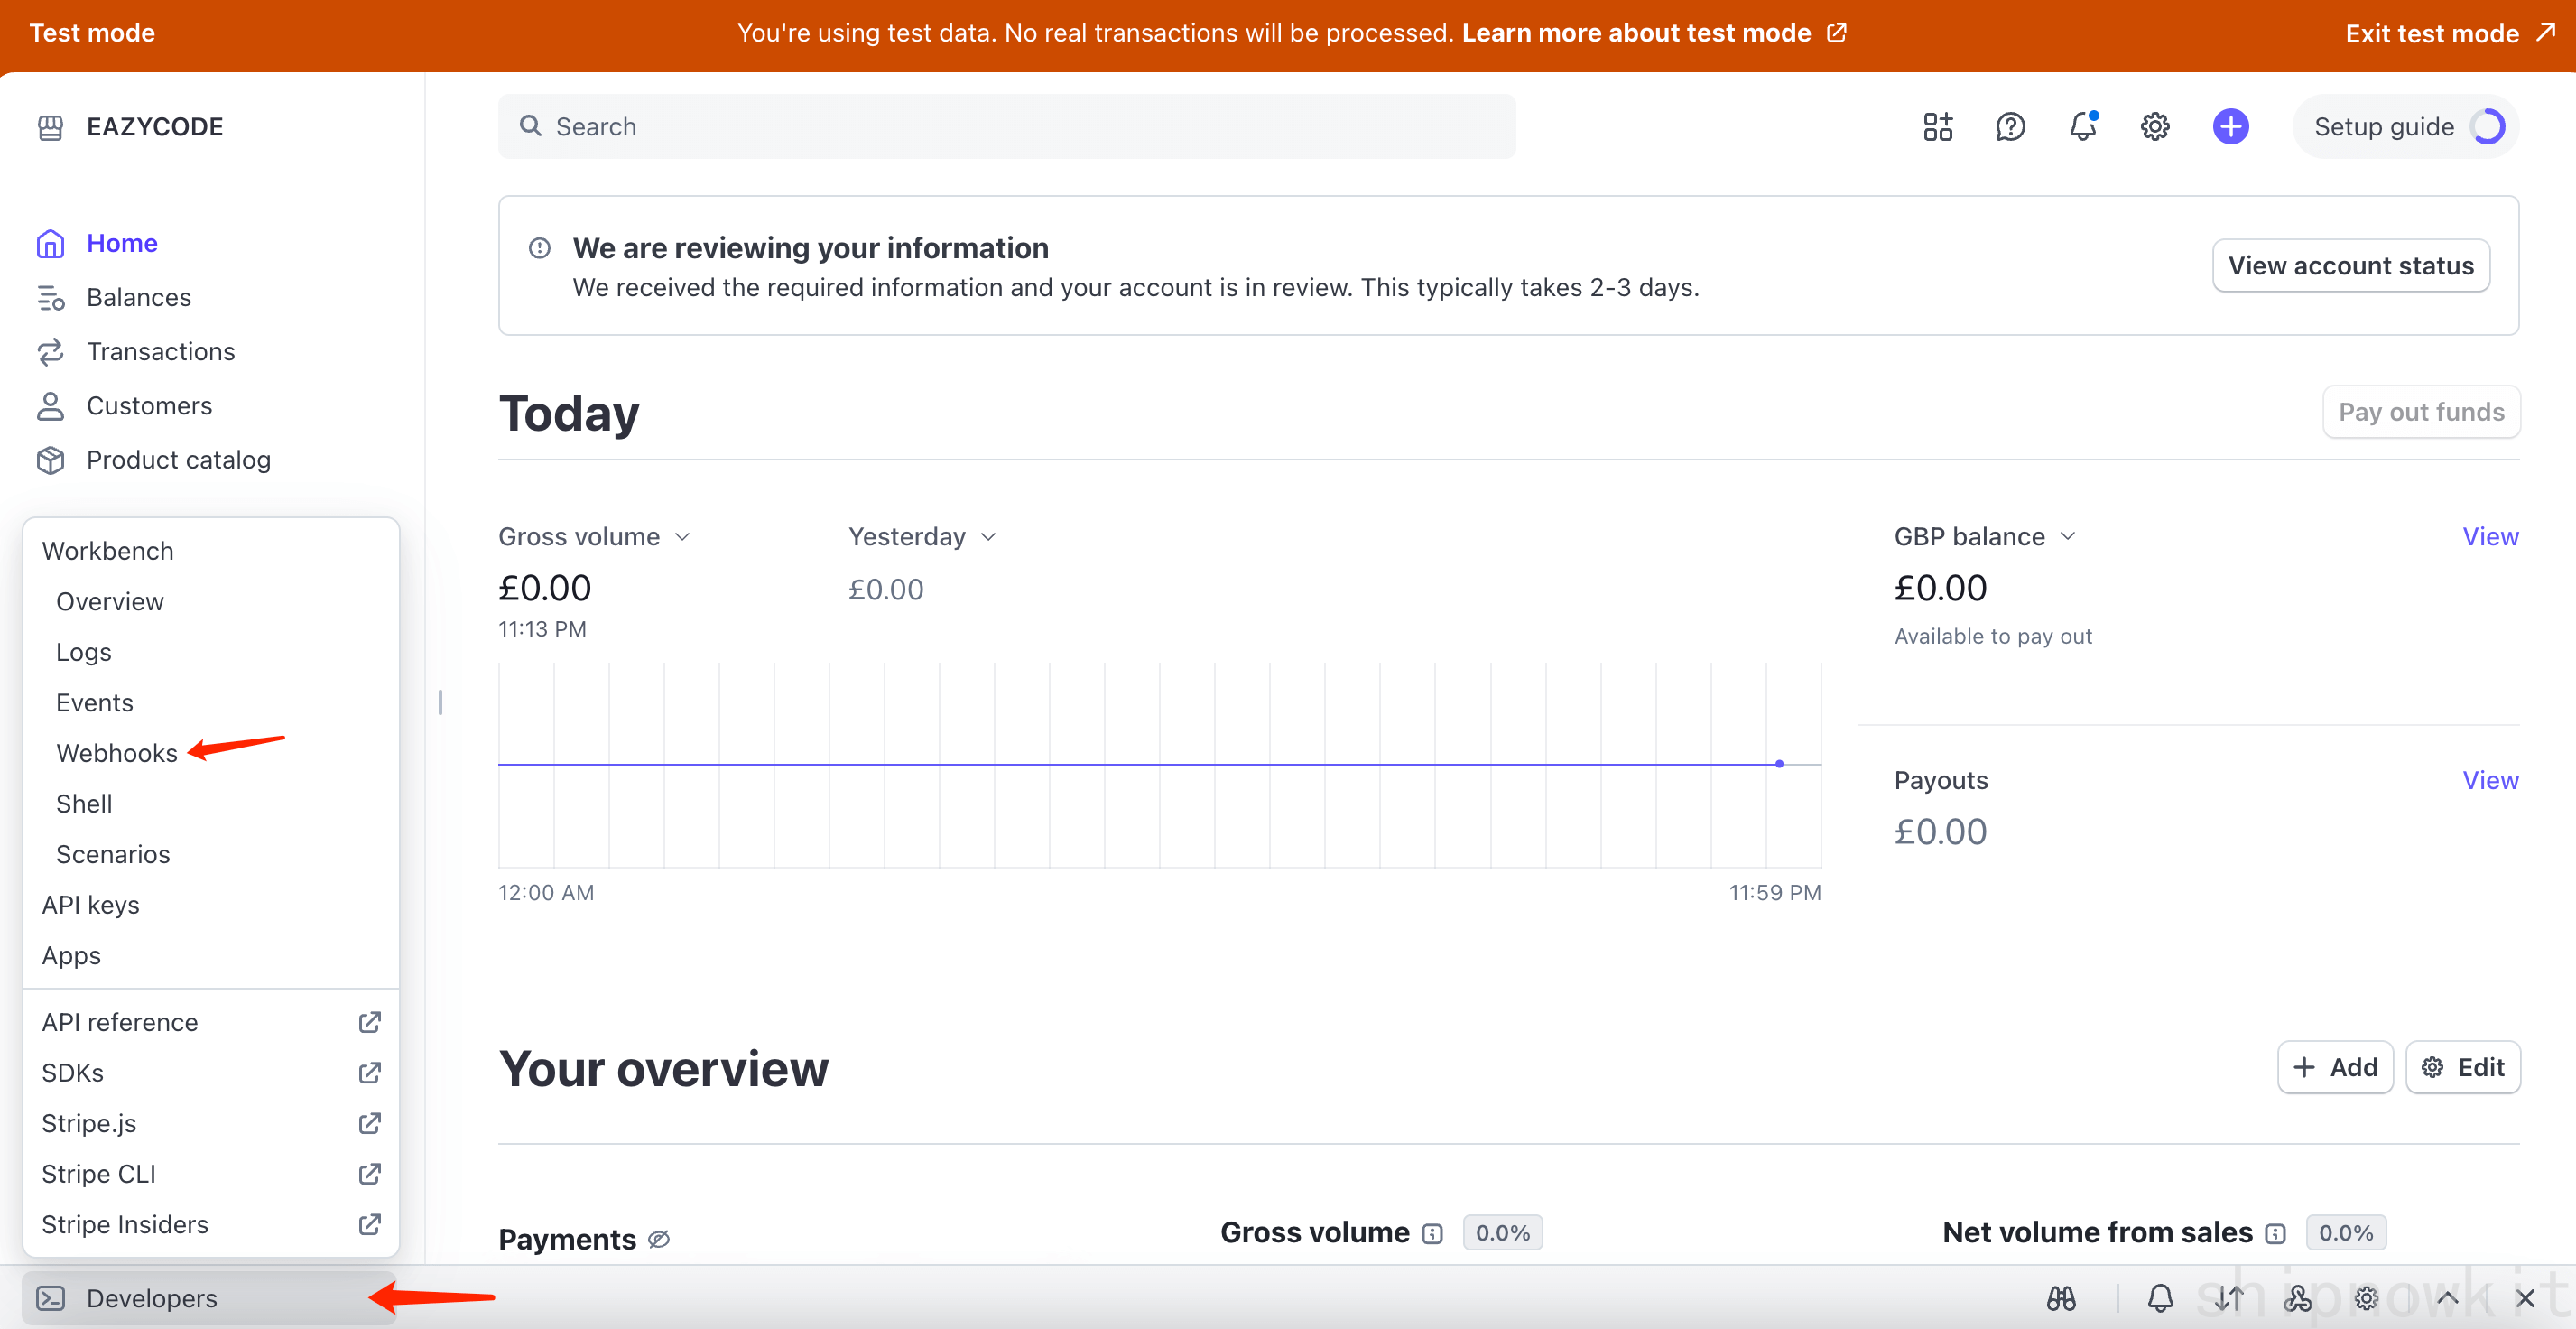Open the help question mark icon
This screenshot has width=2576, height=1329.
(2010, 126)
